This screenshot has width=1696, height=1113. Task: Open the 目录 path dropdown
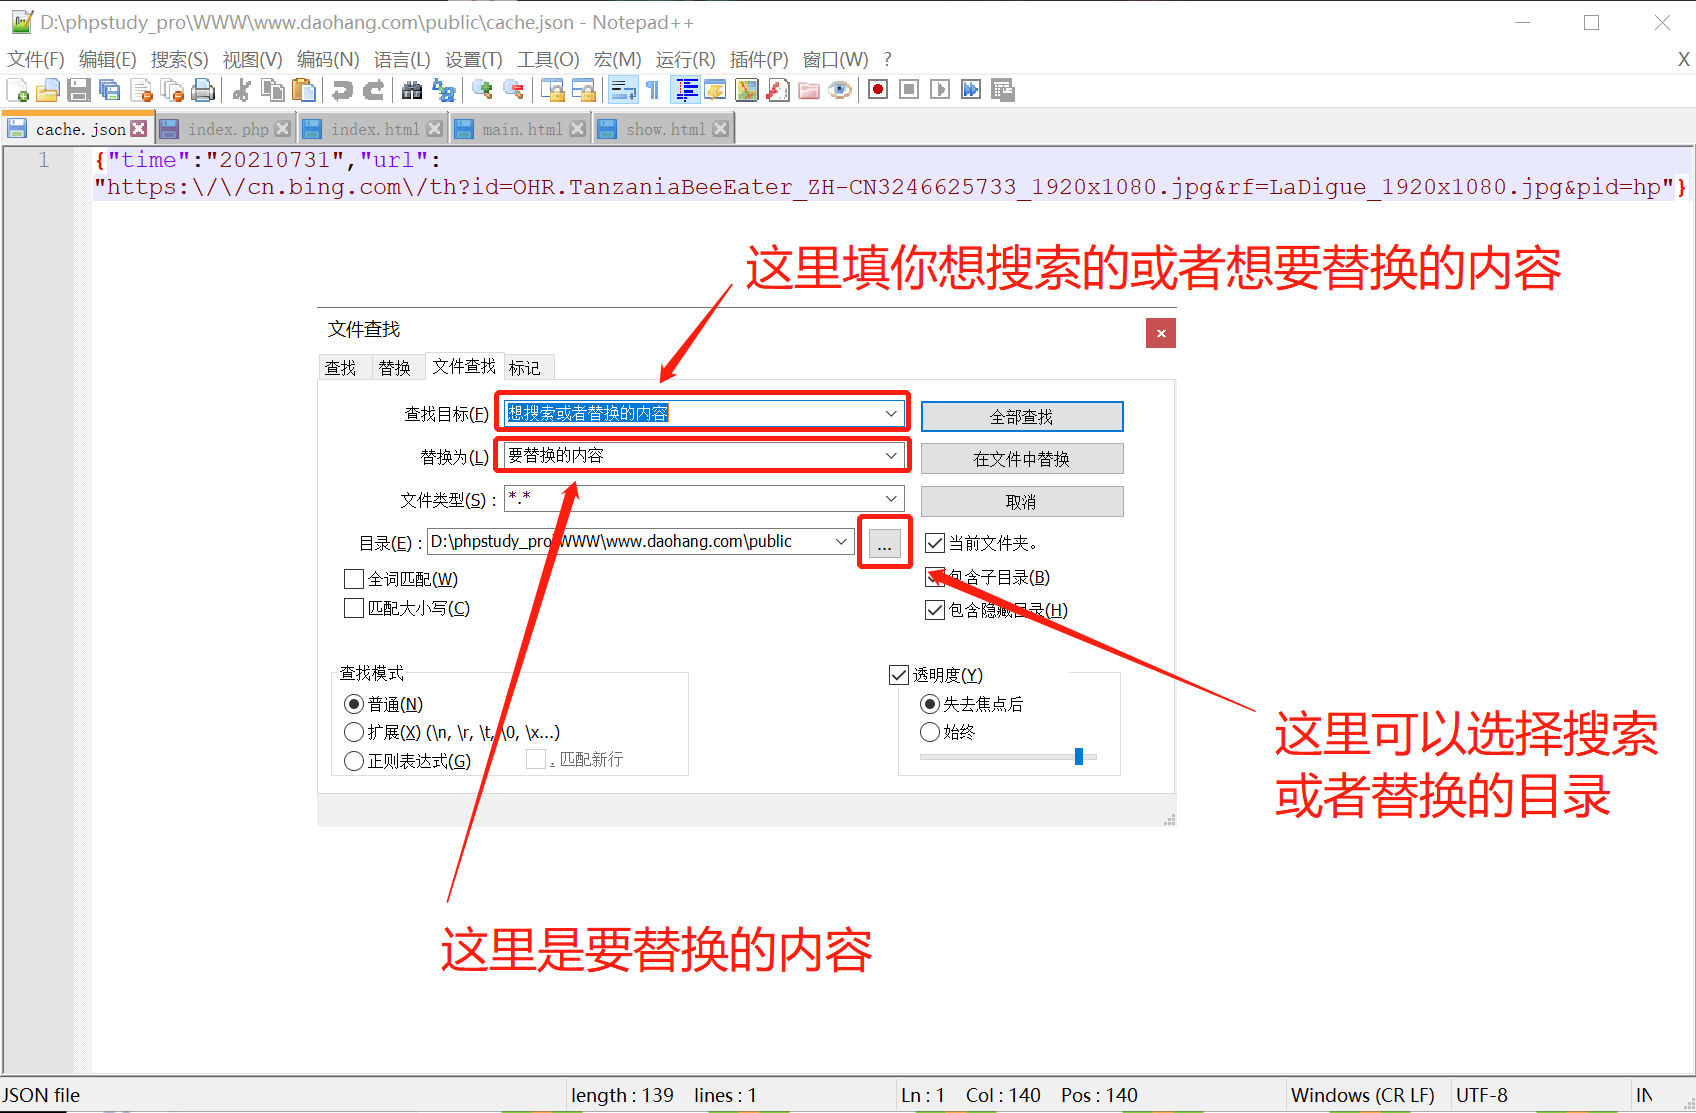[840, 541]
